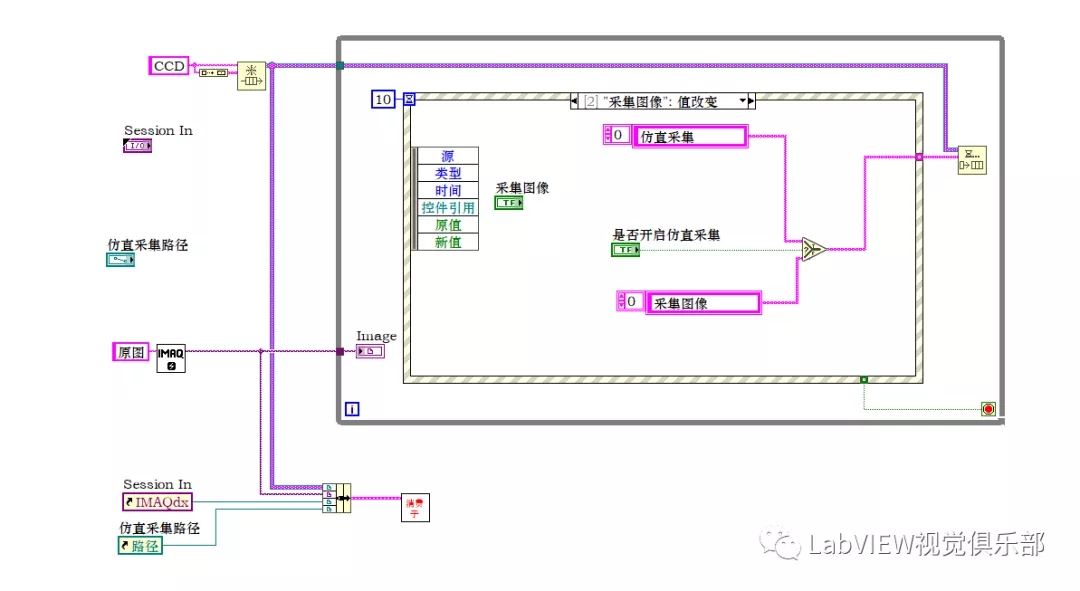
Task: Click the timeout constant value 10
Action: click(x=384, y=99)
